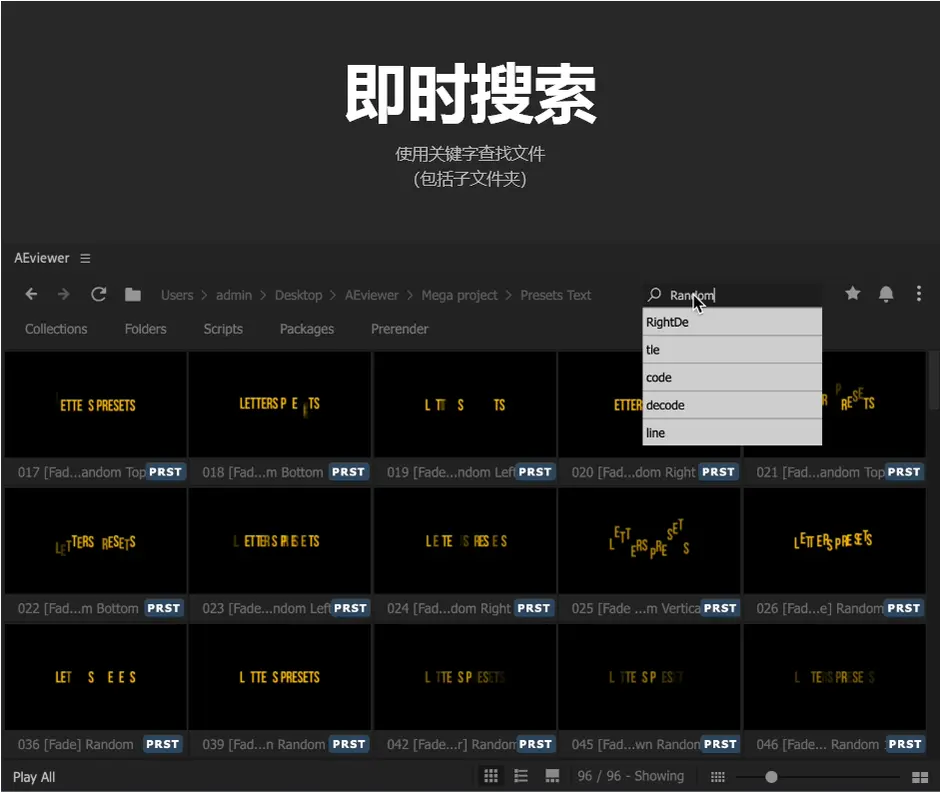This screenshot has width=940, height=792.
Task: Click the '020 [Fad...dom Right' label
Action: click(x=633, y=472)
